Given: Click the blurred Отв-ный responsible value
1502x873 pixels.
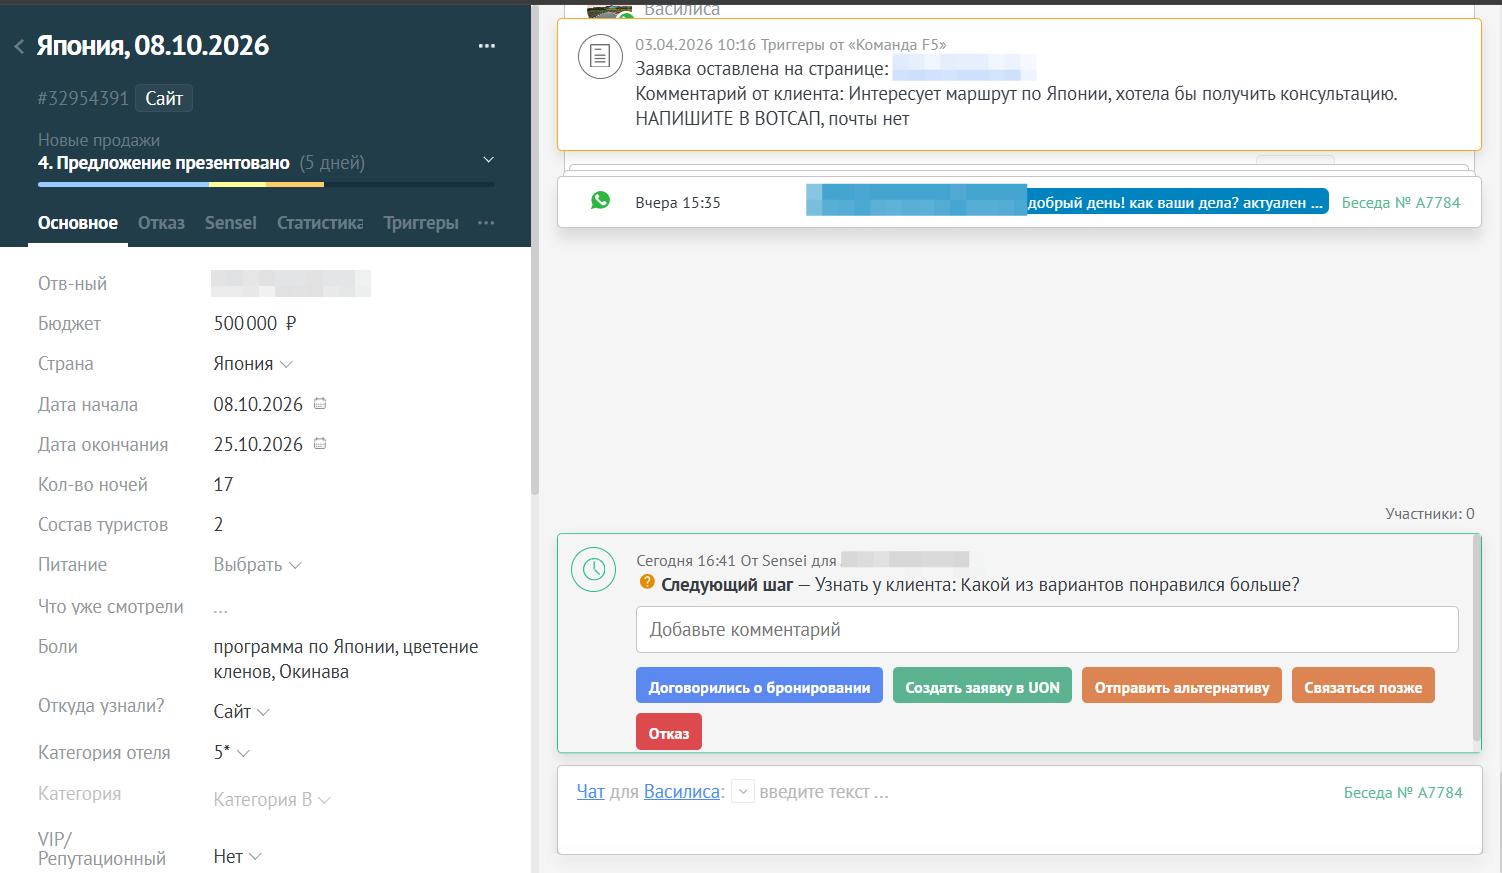Looking at the screenshot, I should pyautogui.click(x=291, y=284).
